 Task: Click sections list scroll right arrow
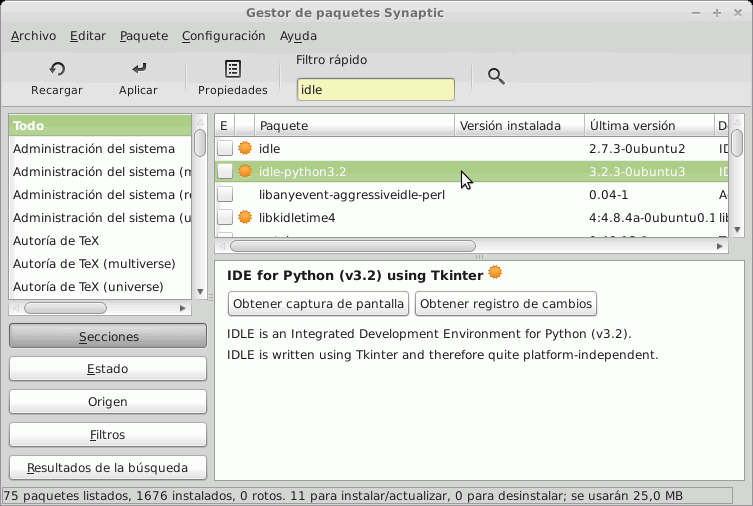coord(182,308)
